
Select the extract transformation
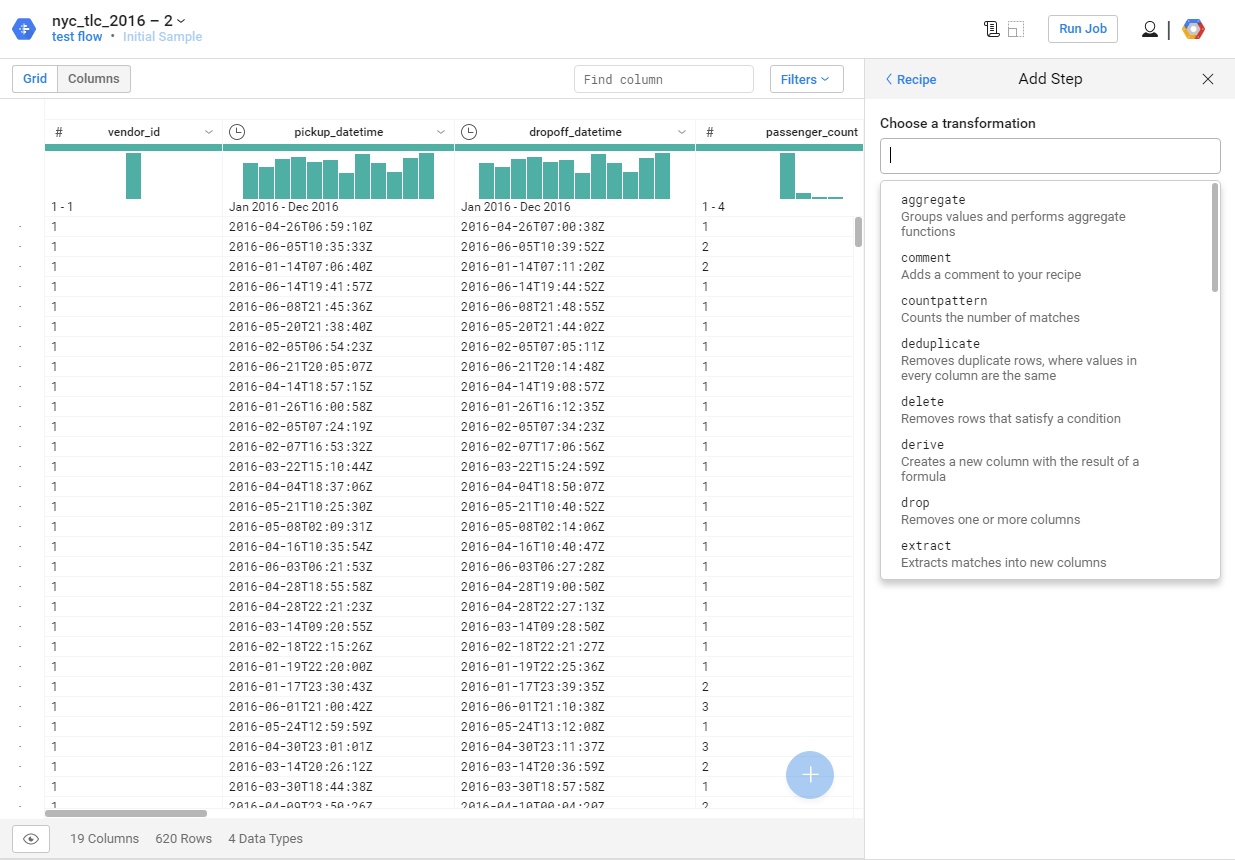(x=1046, y=554)
